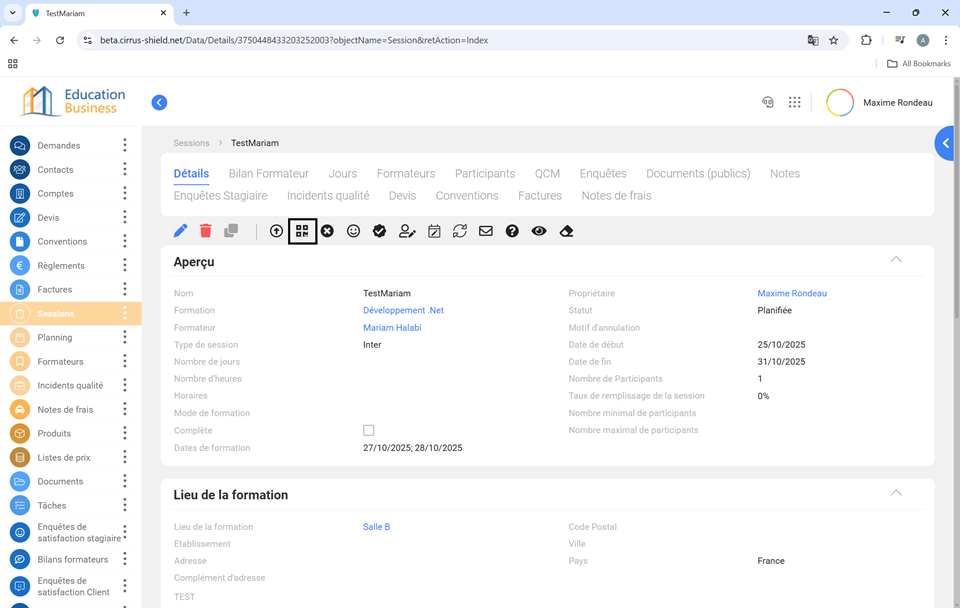Click the red trash delete icon
Image resolution: width=960 pixels, height=608 pixels.
(205, 231)
